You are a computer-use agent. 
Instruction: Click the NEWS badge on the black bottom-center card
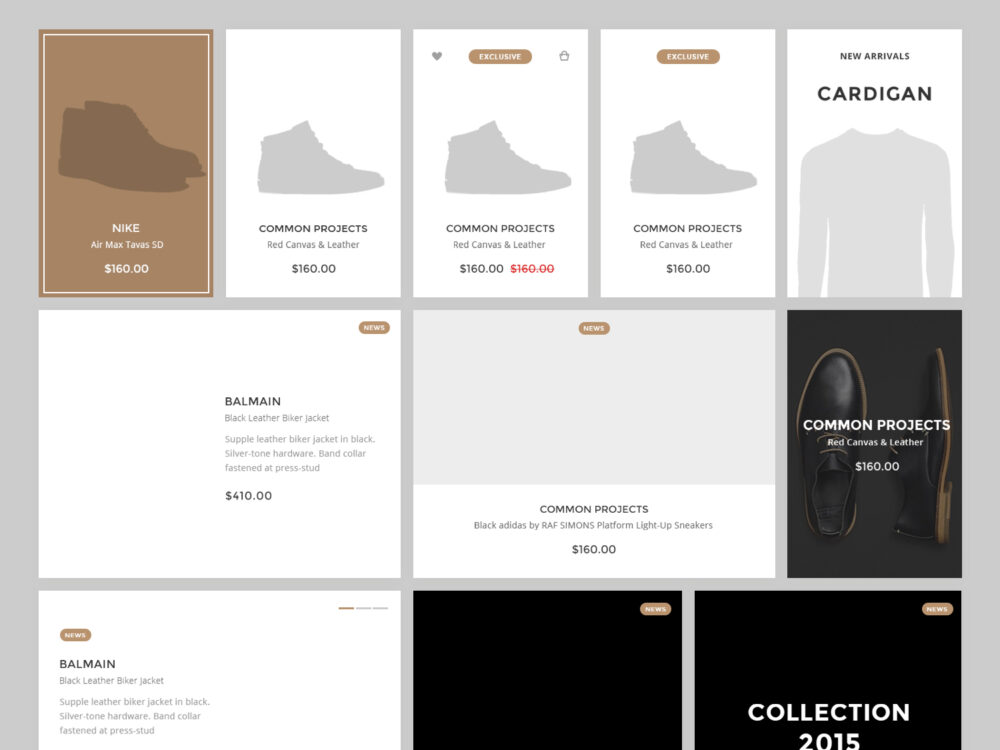(655, 608)
